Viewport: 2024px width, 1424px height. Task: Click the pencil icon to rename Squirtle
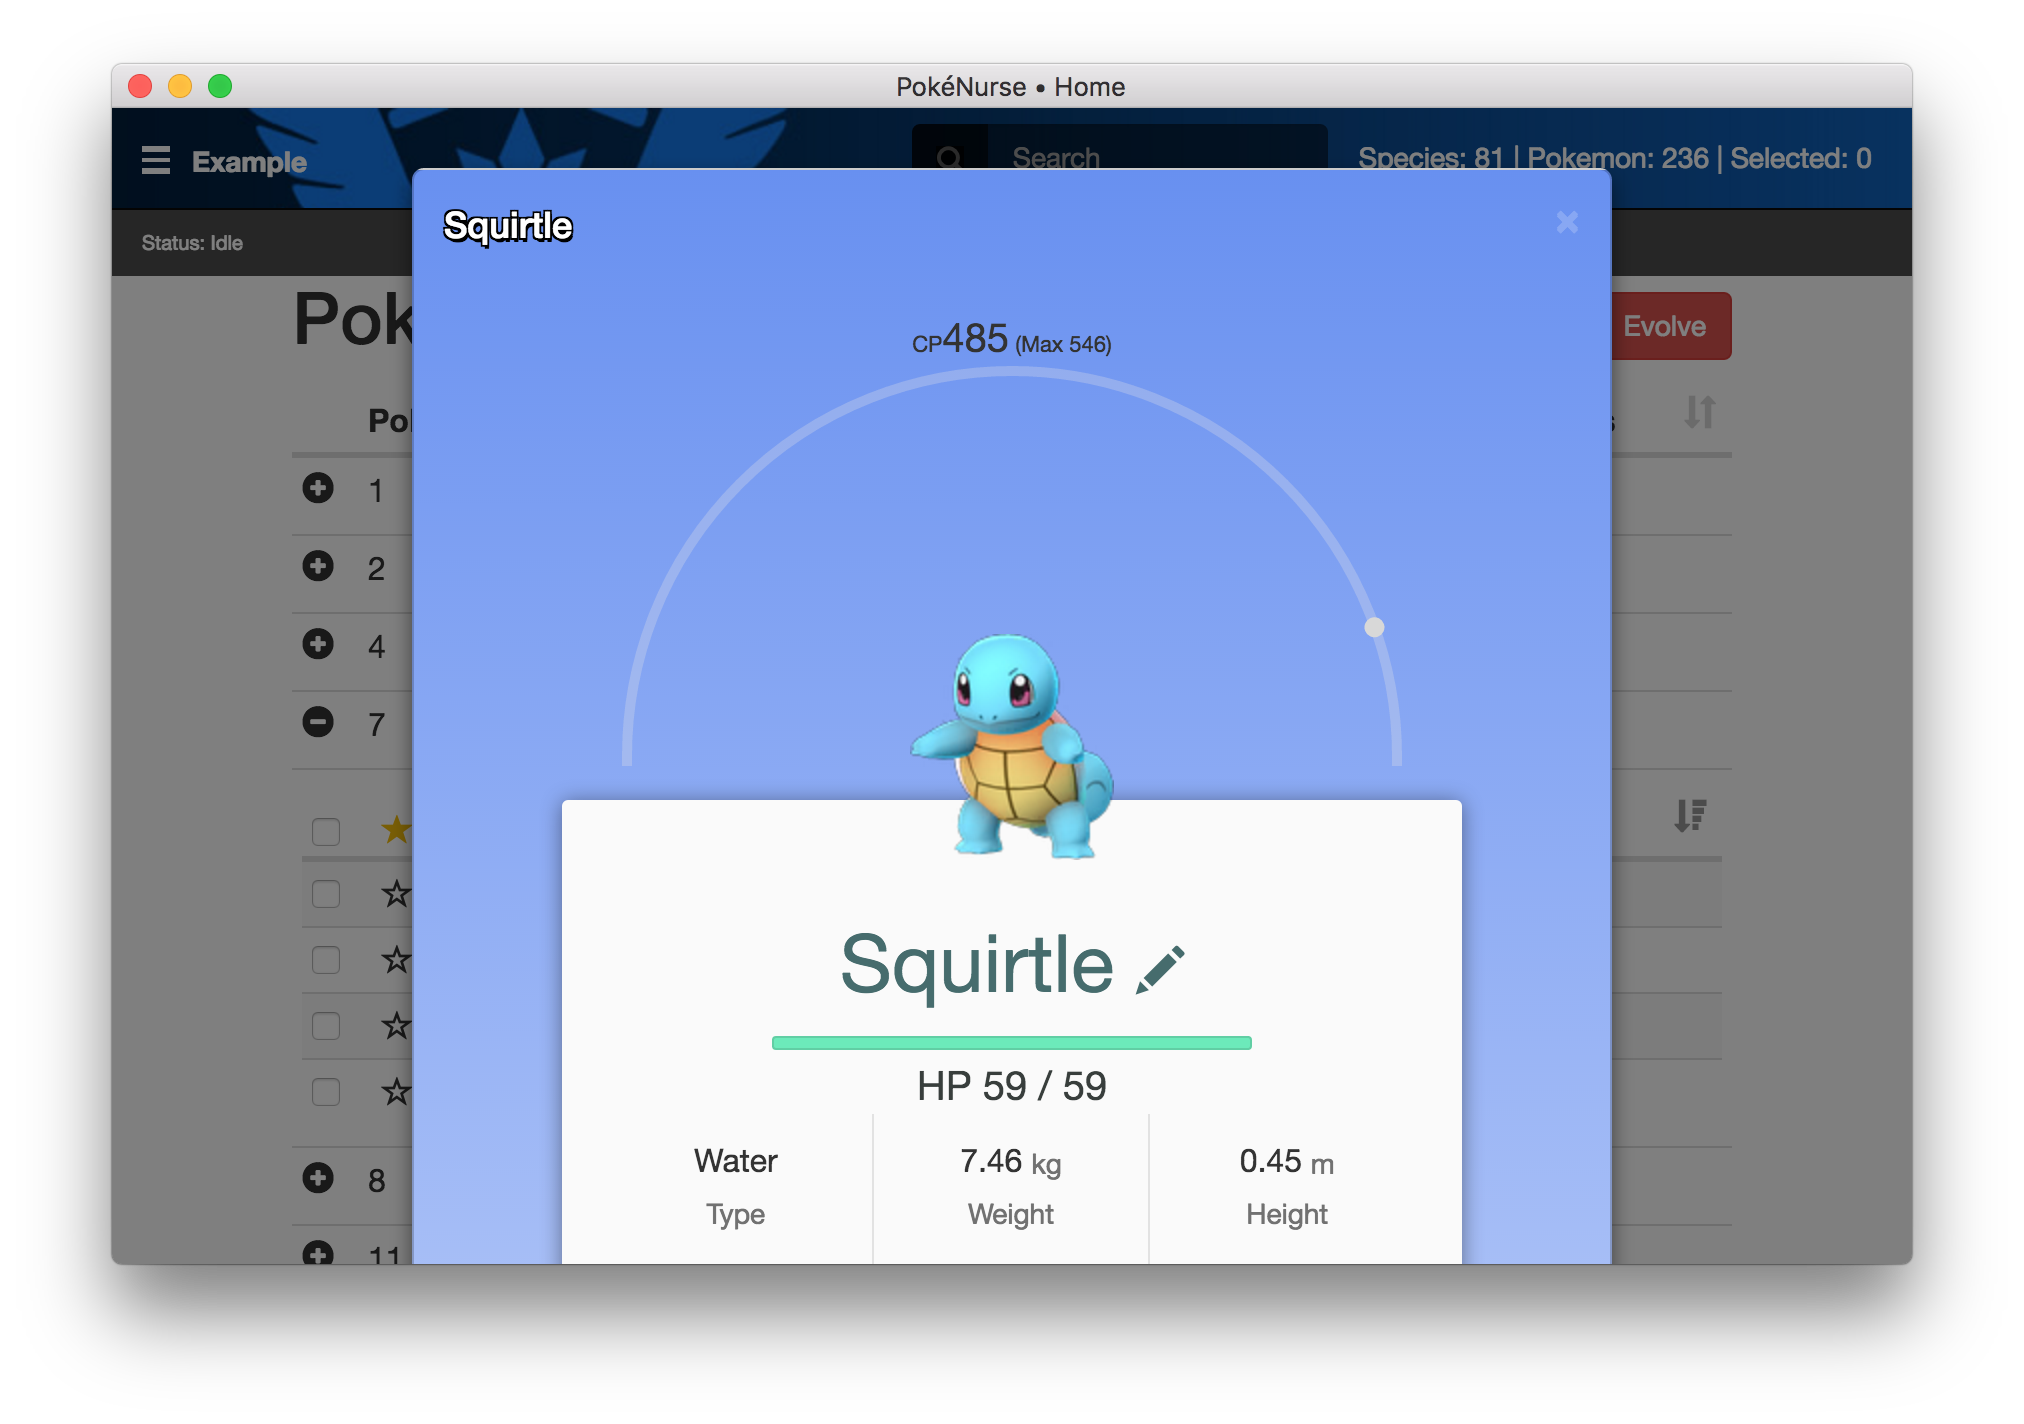click(x=1160, y=969)
